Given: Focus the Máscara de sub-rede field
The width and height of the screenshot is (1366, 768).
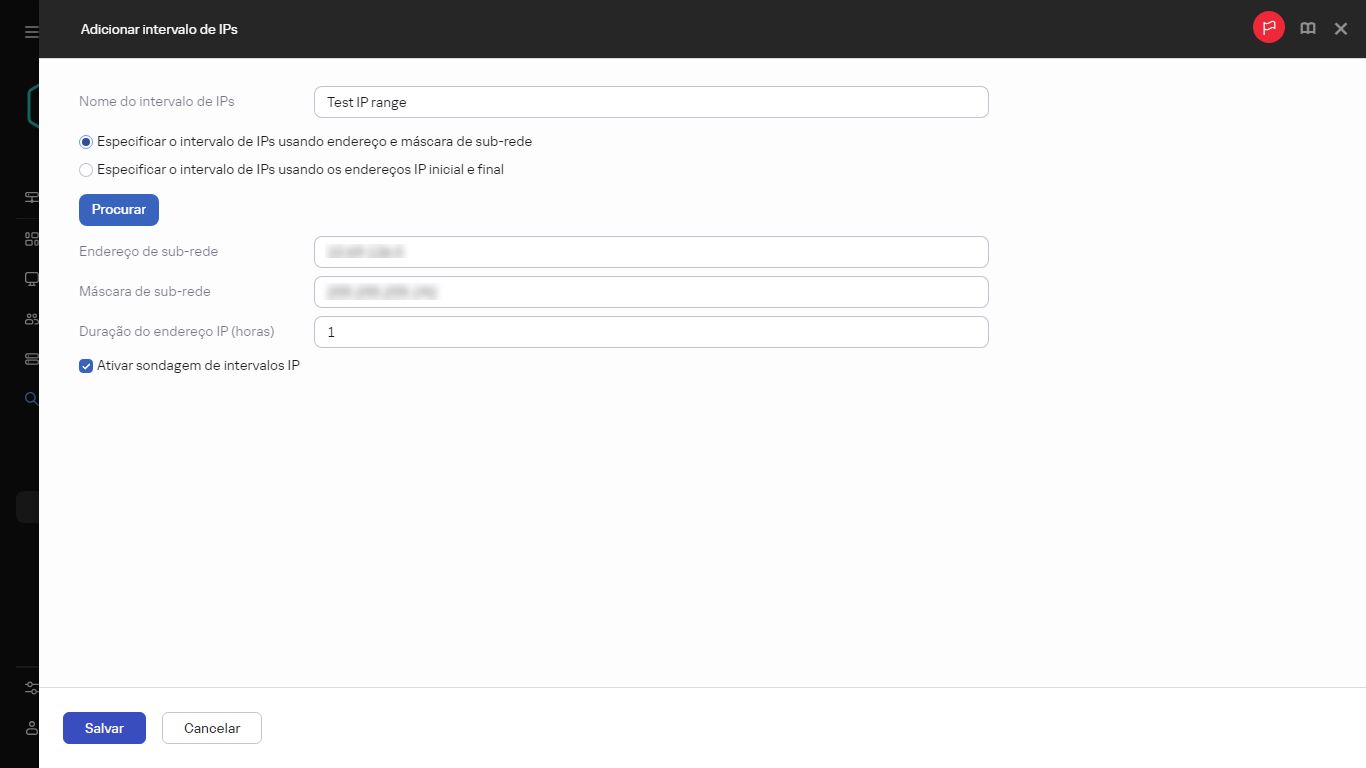Looking at the screenshot, I should pyautogui.click(x=651, y=292).
